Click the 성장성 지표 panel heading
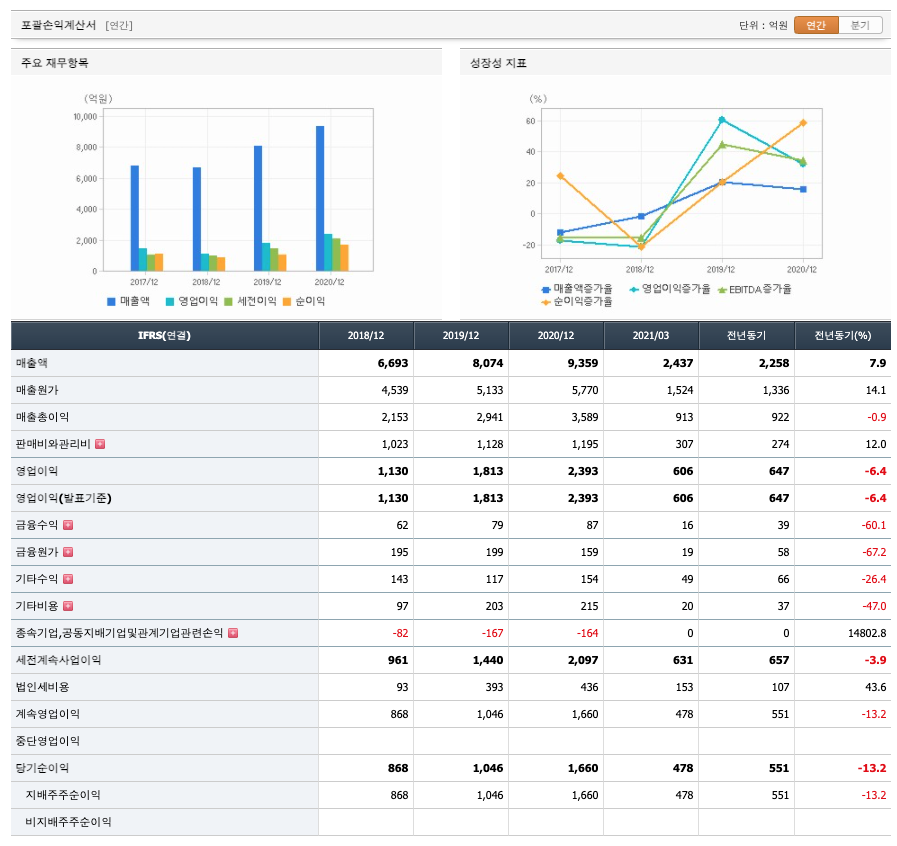 click(x=498, y=63)
